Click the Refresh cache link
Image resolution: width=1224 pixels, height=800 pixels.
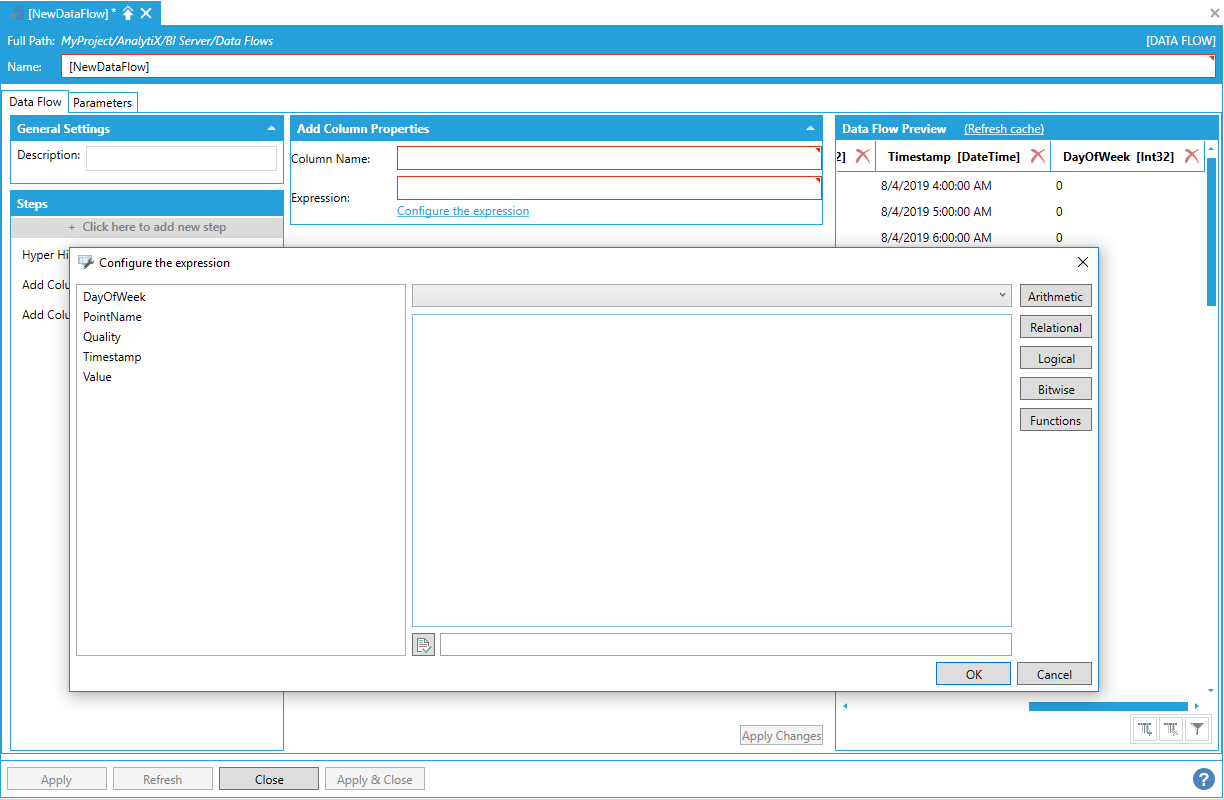pyautogui.click(x=1003, y=129)
